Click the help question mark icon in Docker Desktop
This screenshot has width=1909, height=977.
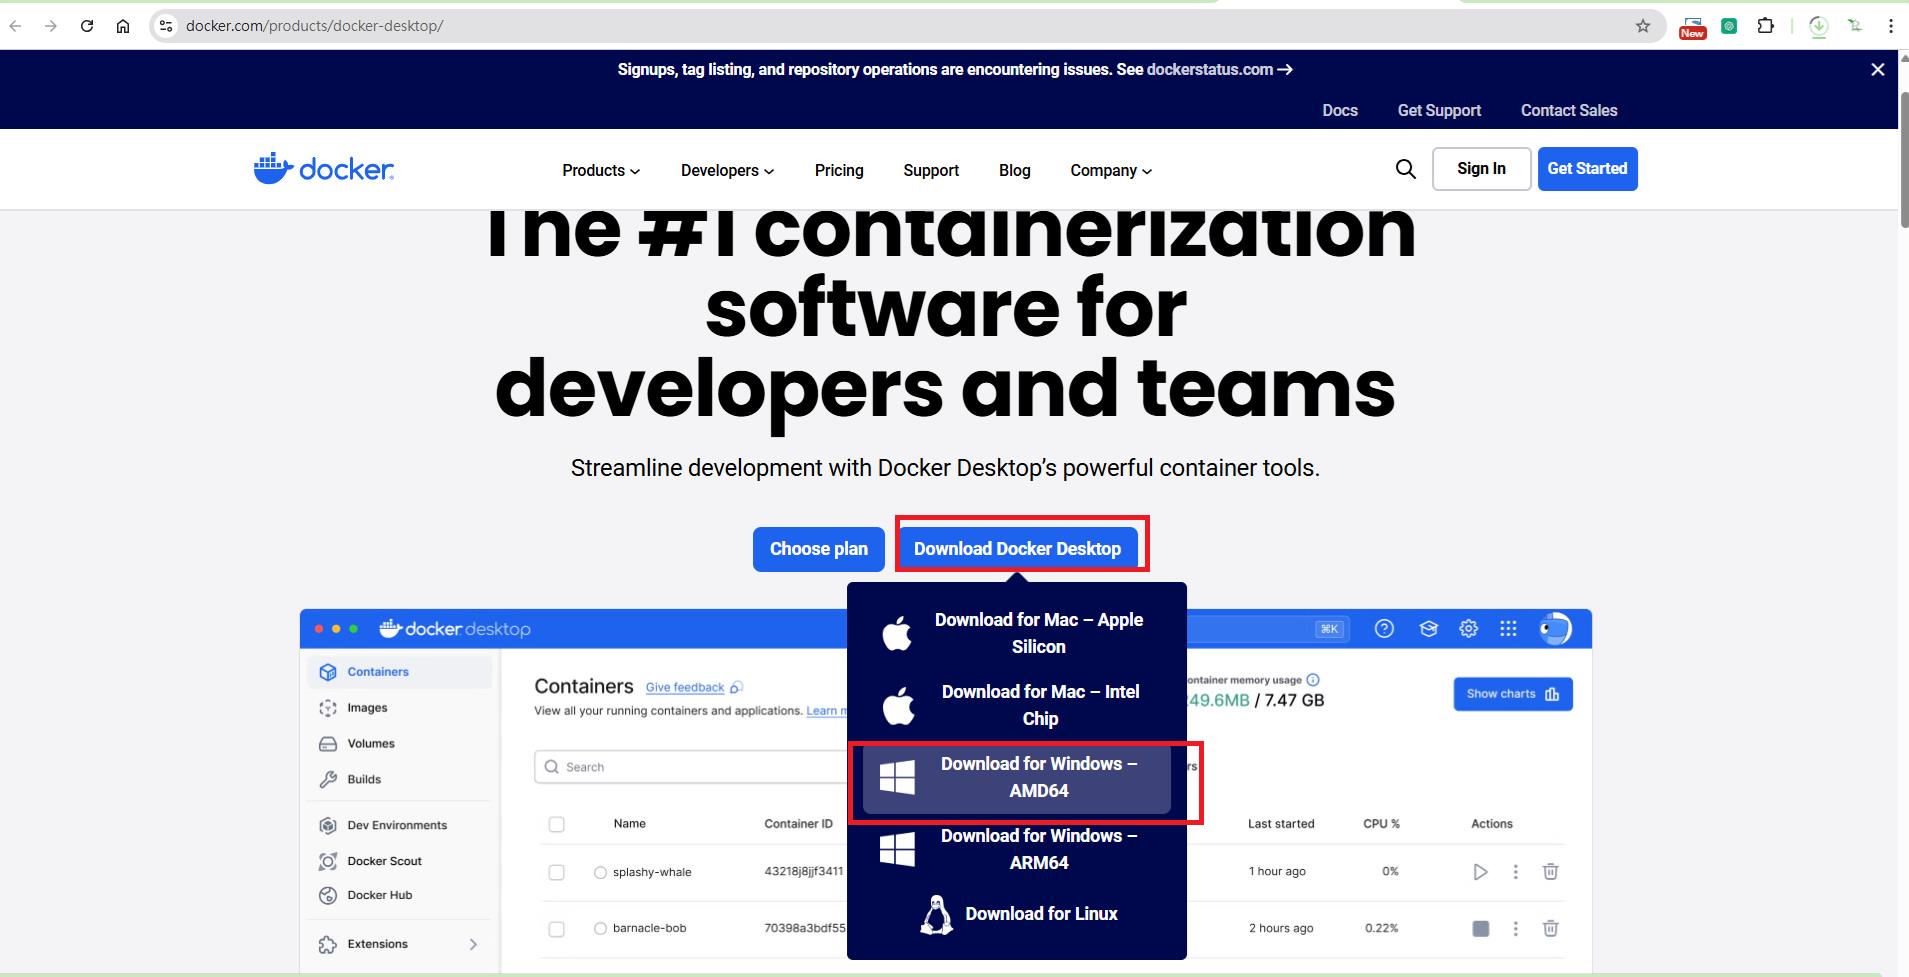pyautogui.click(x=1384, y=628)
